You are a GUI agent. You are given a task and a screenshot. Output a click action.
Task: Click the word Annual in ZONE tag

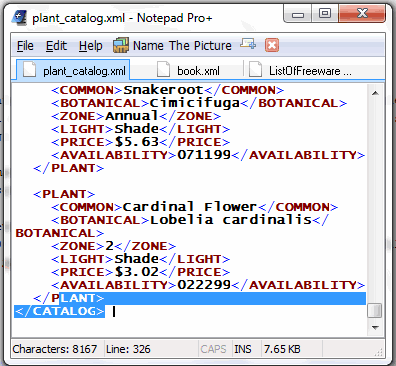coord(132,116)
